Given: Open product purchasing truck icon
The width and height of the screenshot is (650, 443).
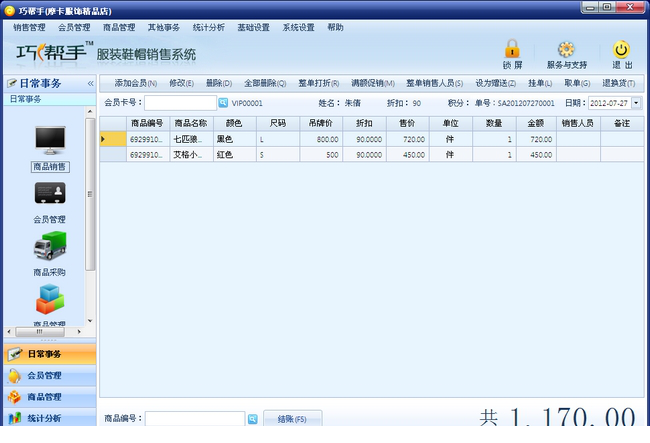Looking at the screenshot, I should pos(50,246).
